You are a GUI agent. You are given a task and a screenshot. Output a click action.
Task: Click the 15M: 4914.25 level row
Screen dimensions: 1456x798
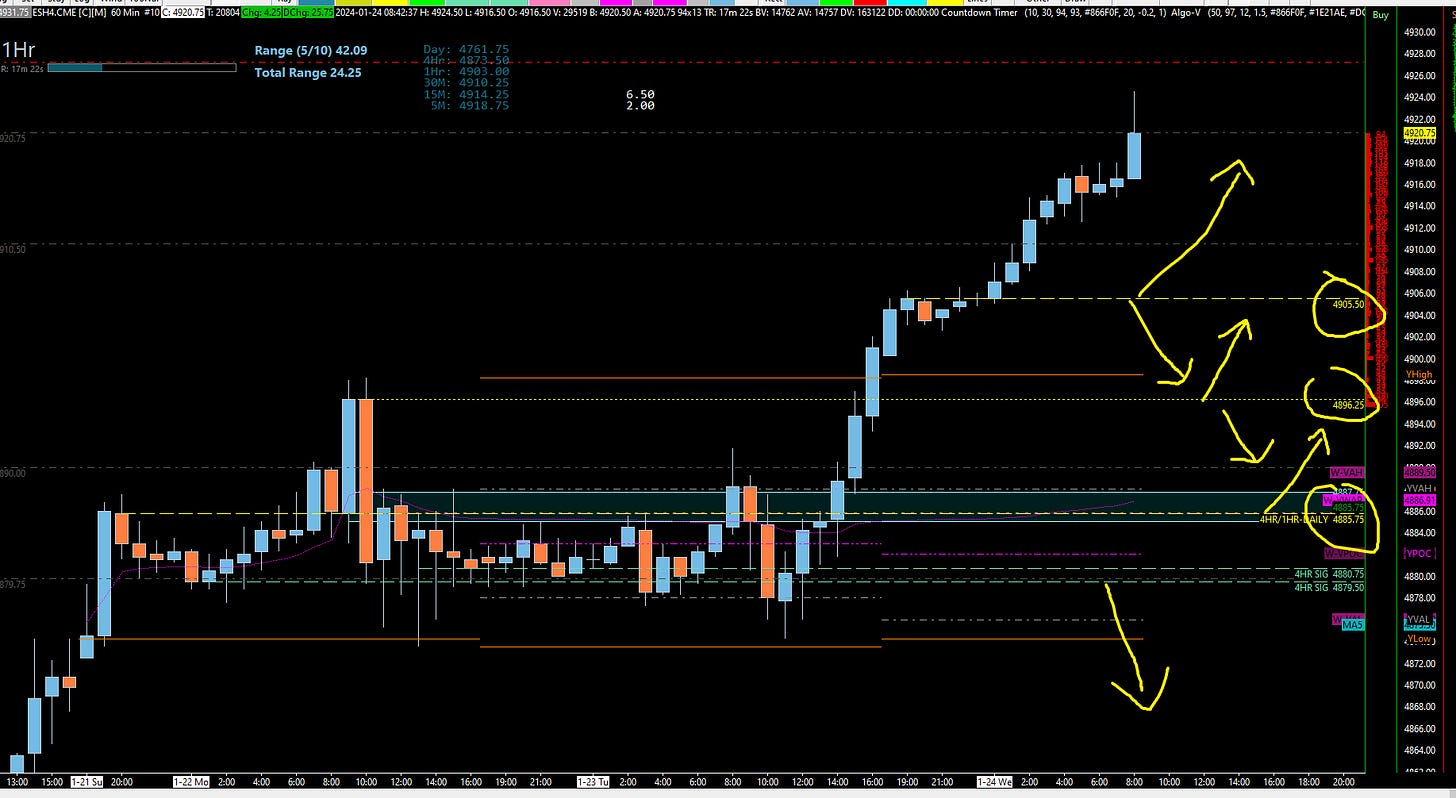tap(466, 93)
